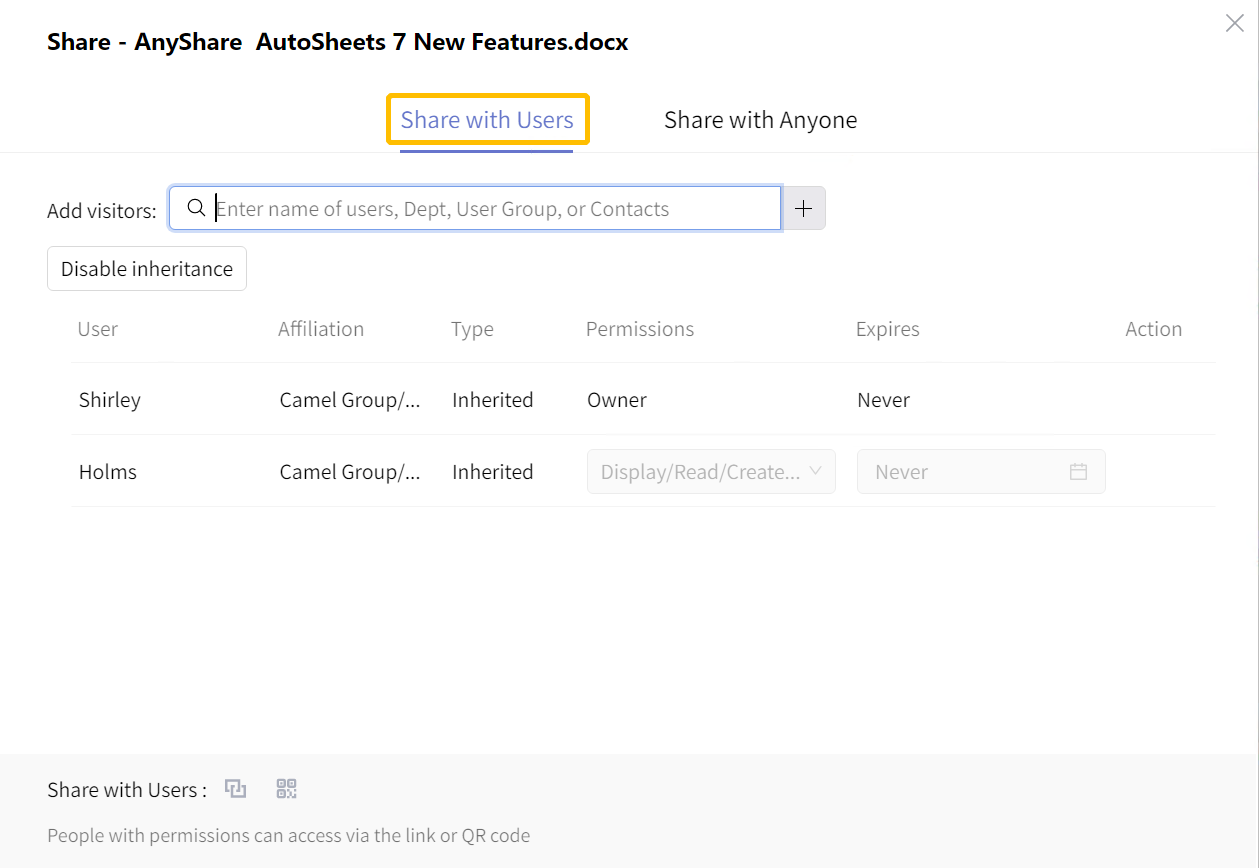
Task: Click the Type column header
Action: pos(473,329)
